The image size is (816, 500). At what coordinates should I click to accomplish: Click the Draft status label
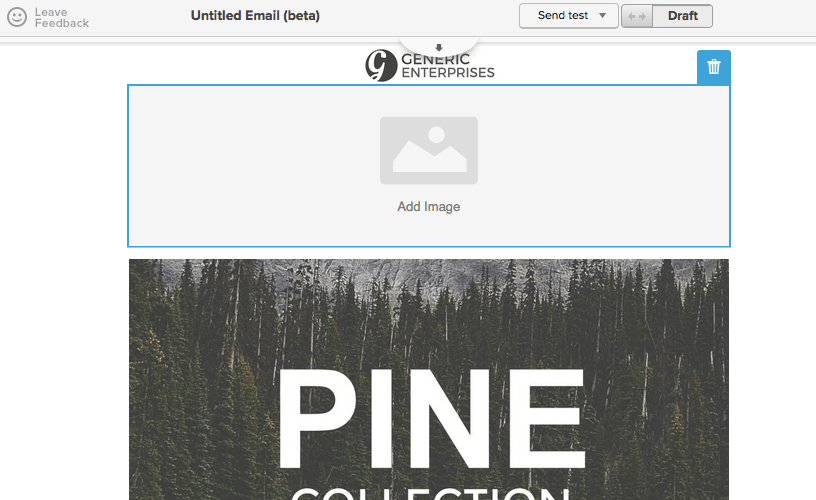682,16
